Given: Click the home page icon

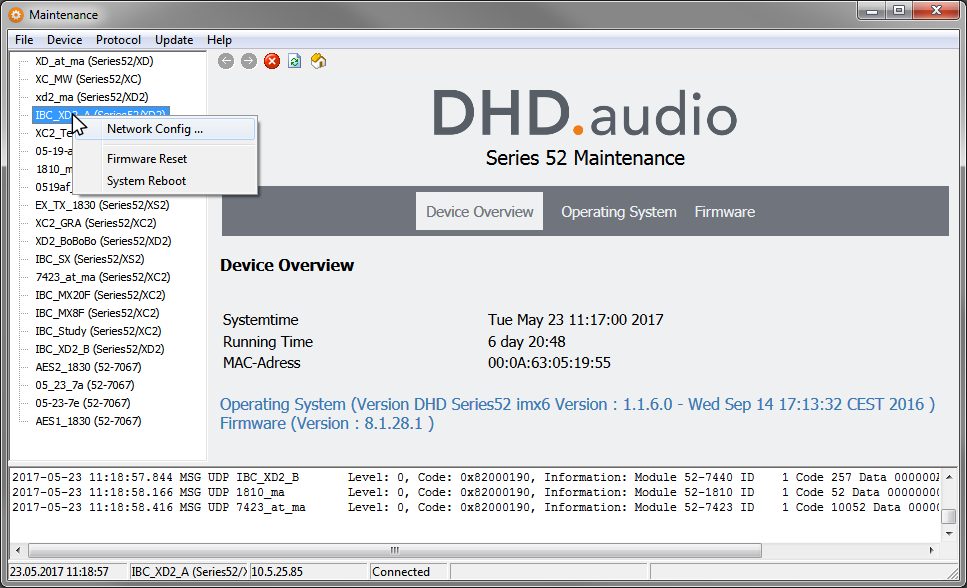Looking at the screenshot, I should pos(318,61).
